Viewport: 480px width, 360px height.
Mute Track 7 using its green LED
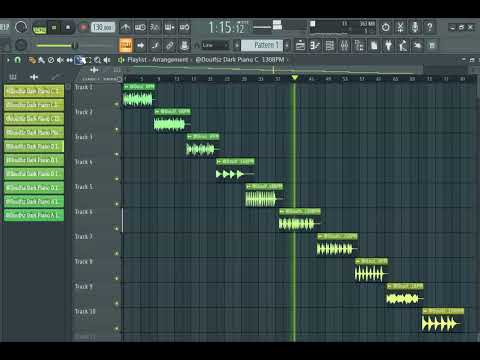point(117,254)
